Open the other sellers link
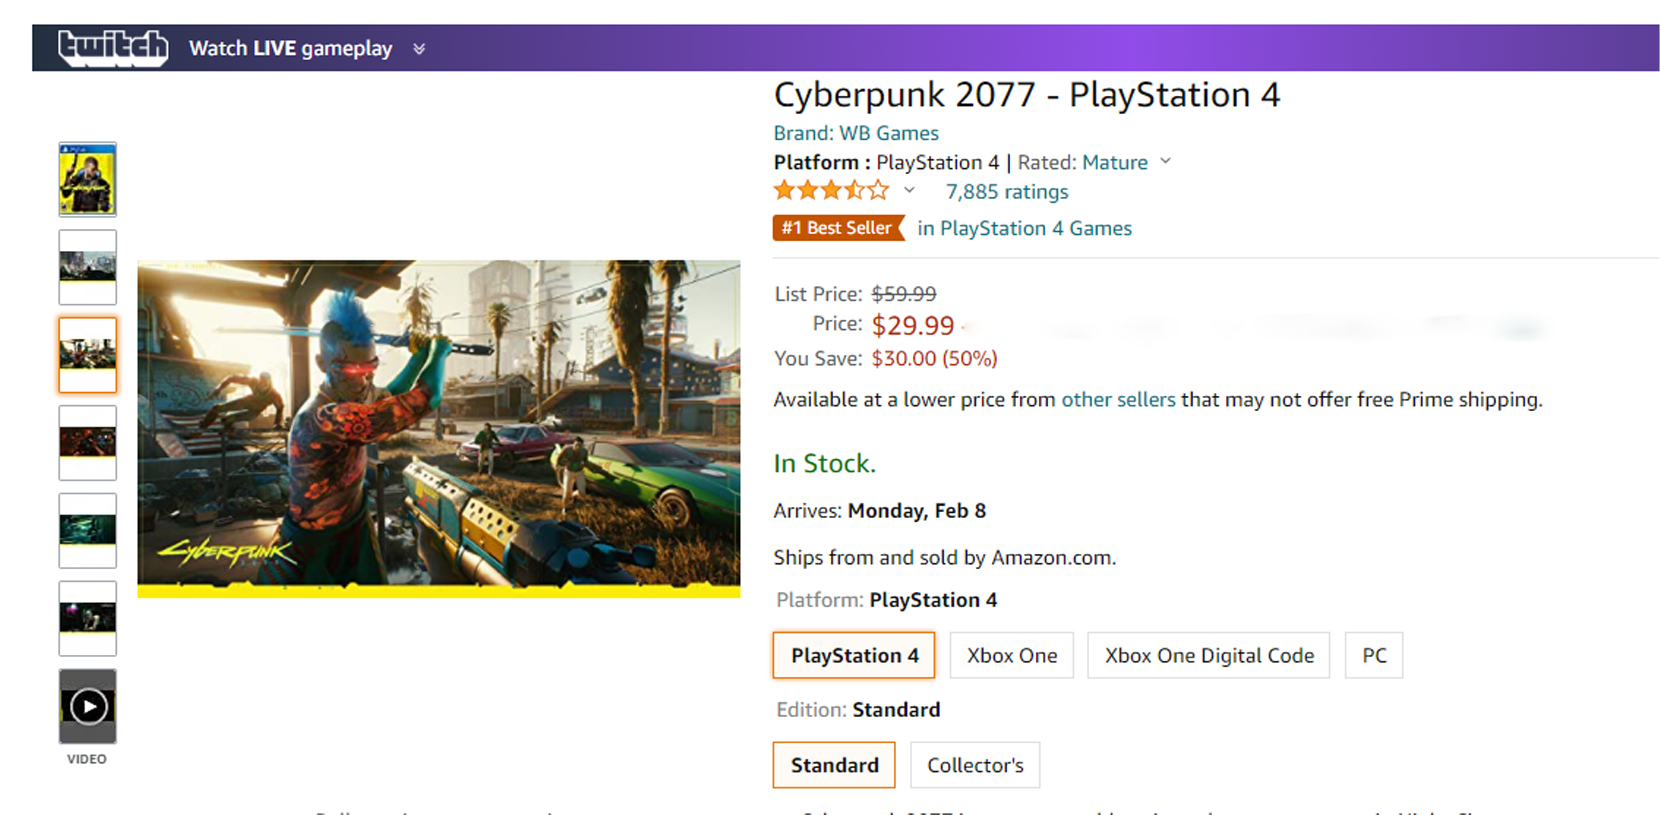This screenshot has width=1660, height=815. [x=1118, y=399]
